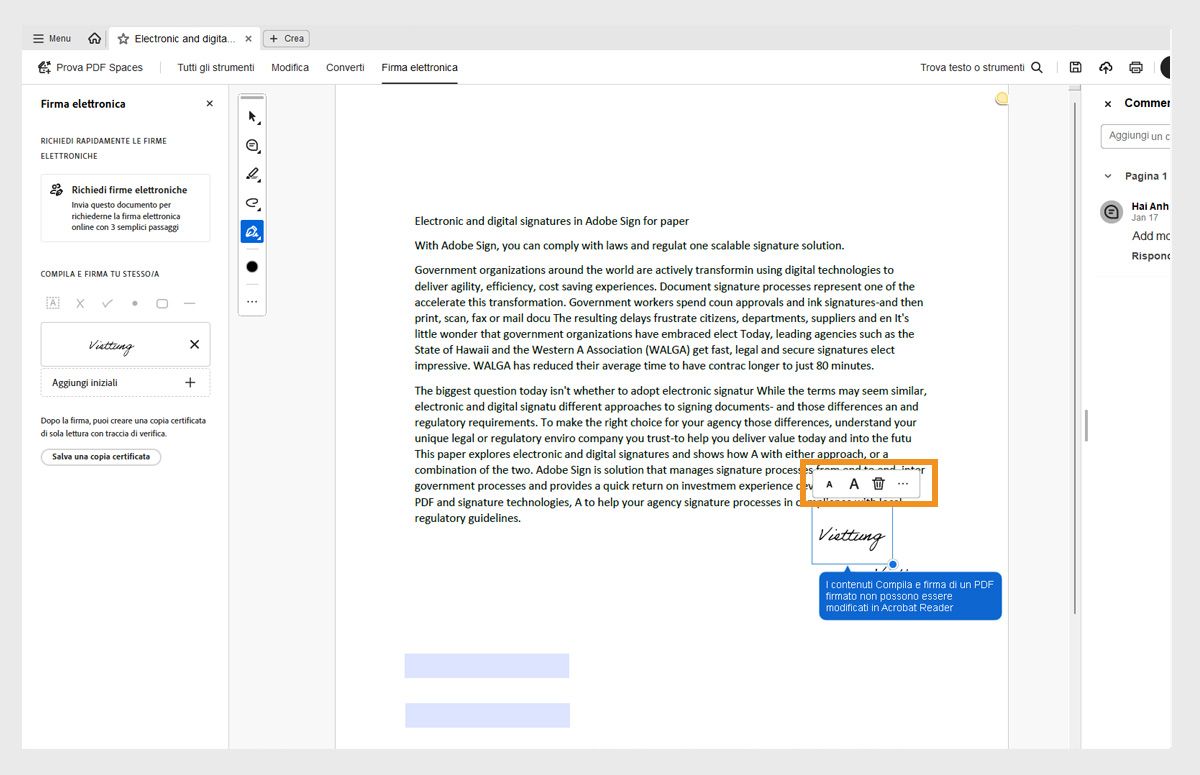This screenshot has height=775, width=1200.
Task: Open the black color swatch
Action: point(252,266)
